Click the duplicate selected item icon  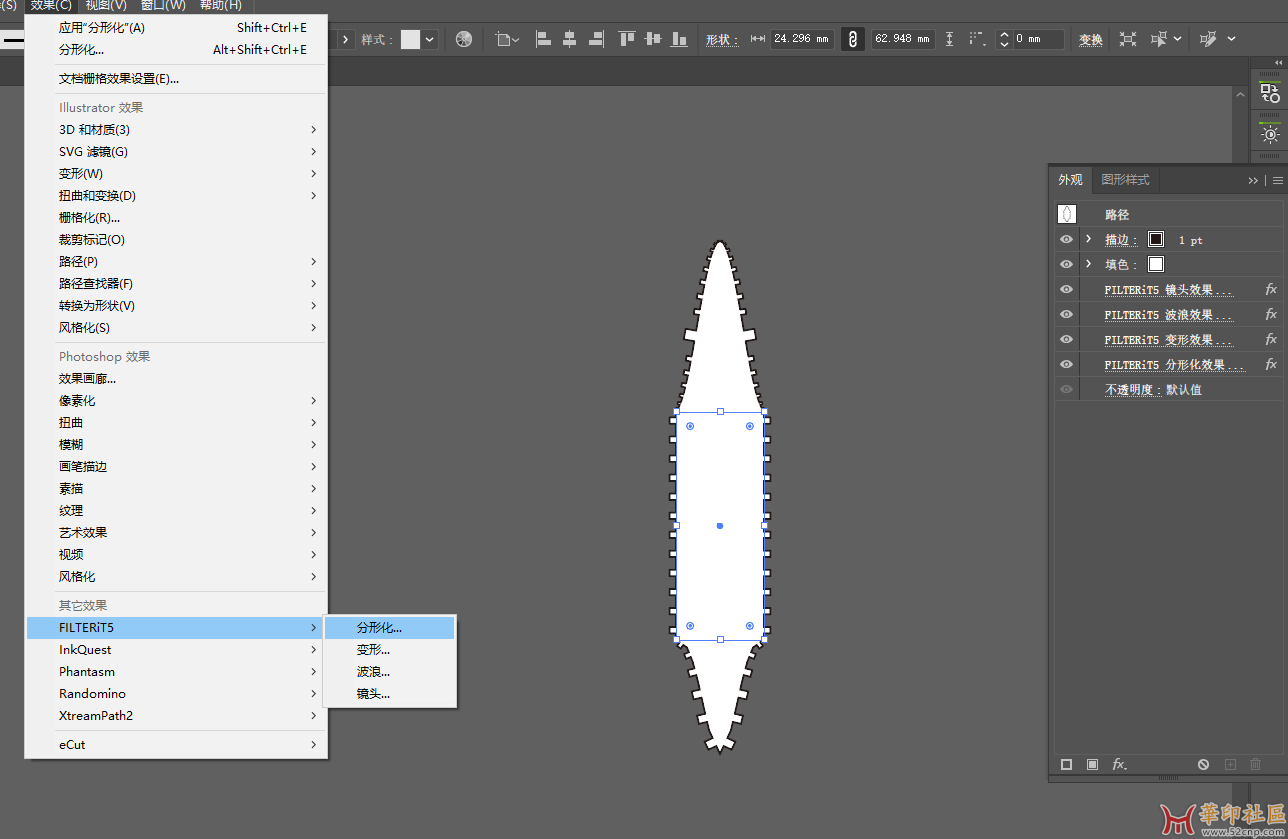click(x=1230, y=764)
